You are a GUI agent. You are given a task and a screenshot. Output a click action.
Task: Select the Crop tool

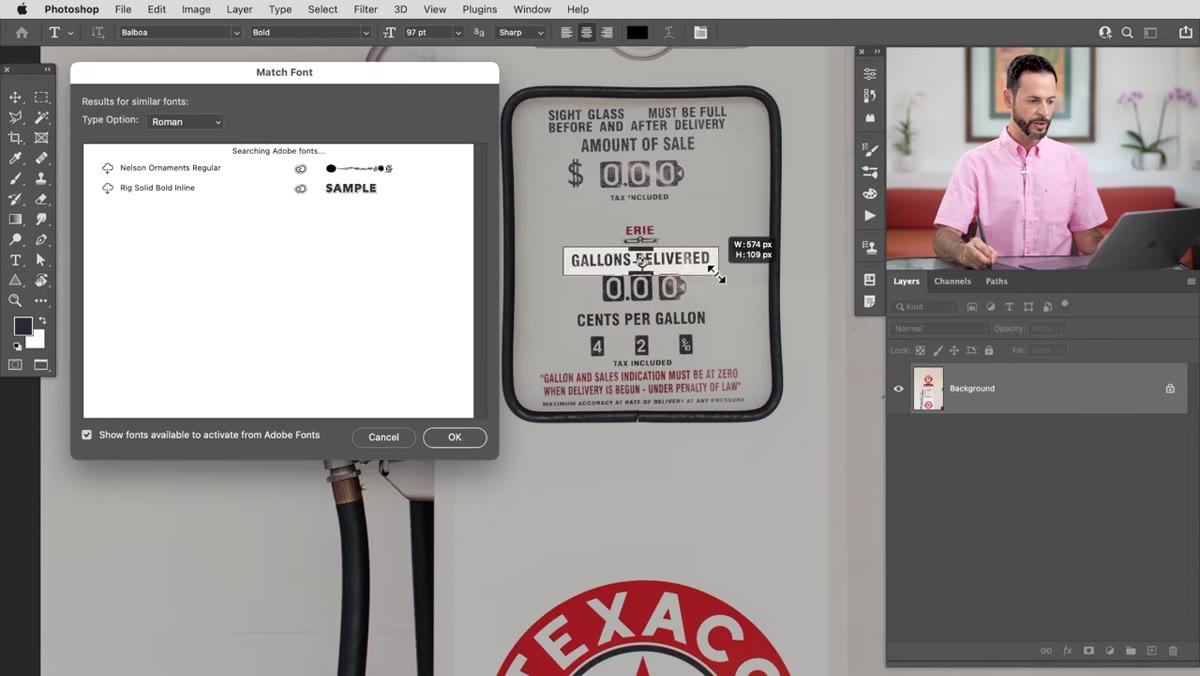click(16, 138)
